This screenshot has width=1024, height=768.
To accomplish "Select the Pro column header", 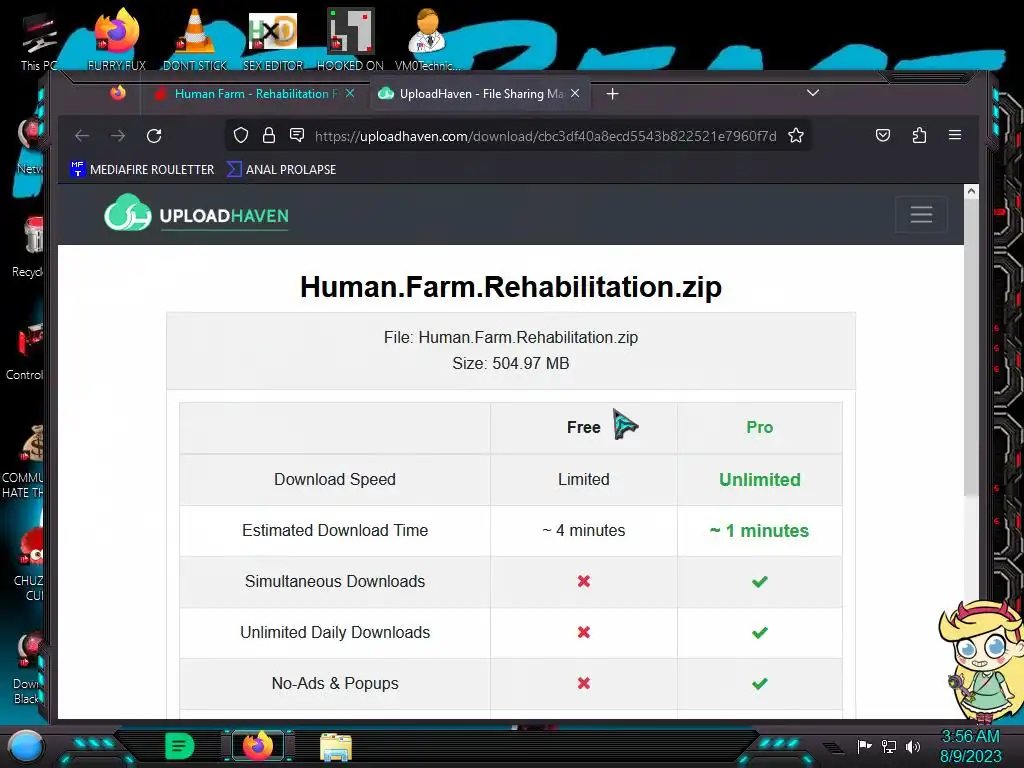I will pyautogui.click(x=760, y=427).
